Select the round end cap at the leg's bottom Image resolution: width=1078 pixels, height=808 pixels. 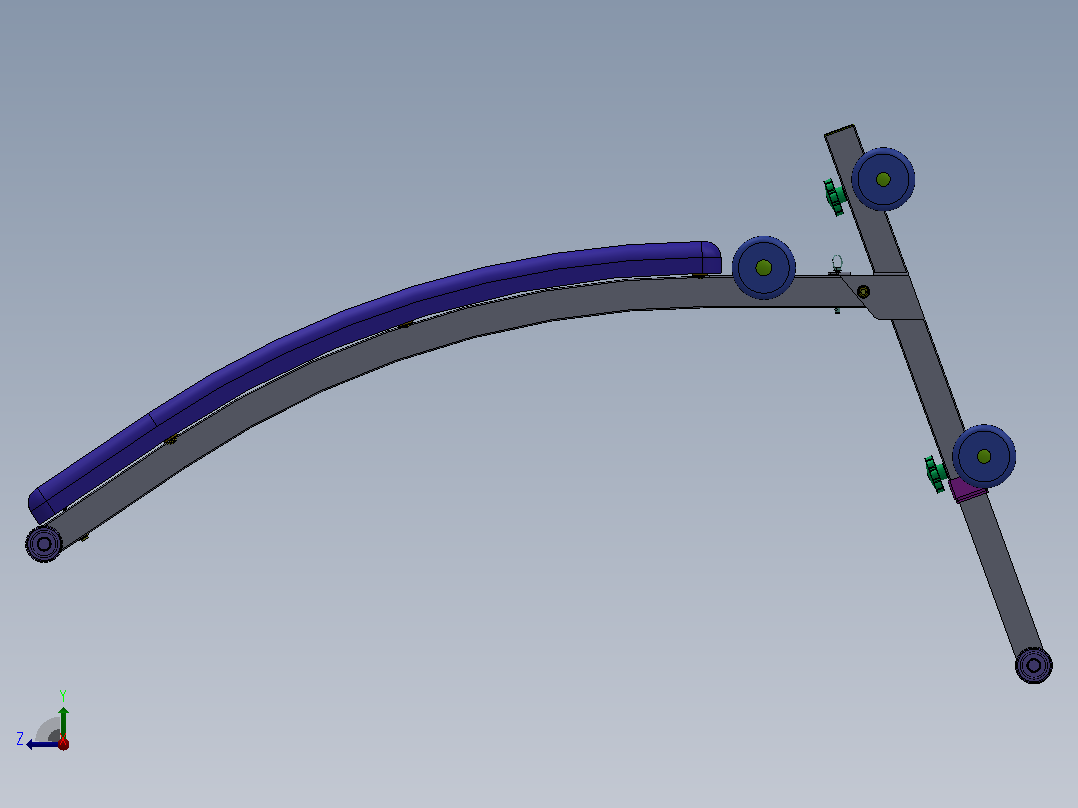1033,665
